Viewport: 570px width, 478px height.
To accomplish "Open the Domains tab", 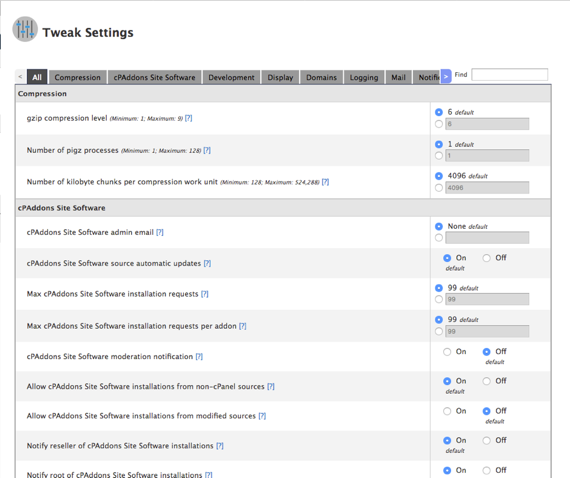I will point(321,77).
